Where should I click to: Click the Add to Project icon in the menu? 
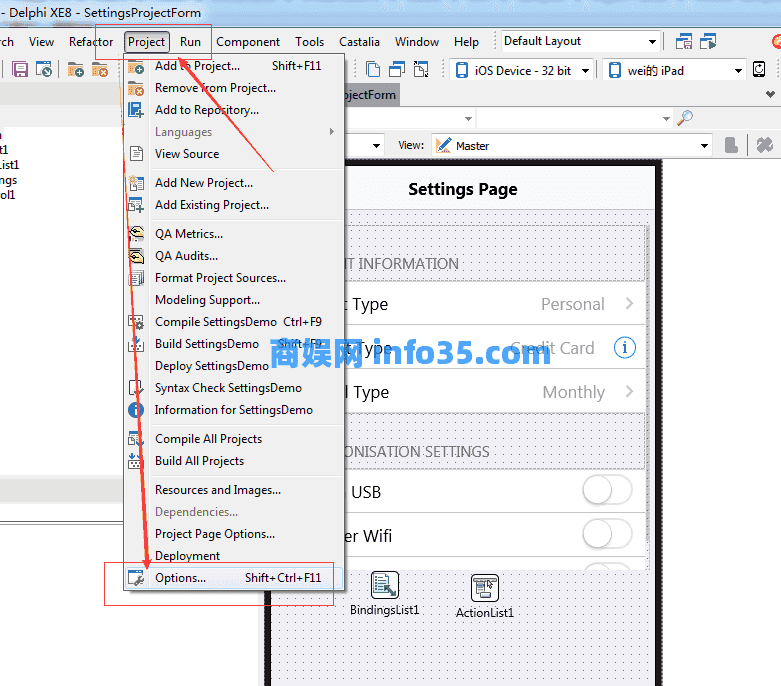tap(136, 67)
